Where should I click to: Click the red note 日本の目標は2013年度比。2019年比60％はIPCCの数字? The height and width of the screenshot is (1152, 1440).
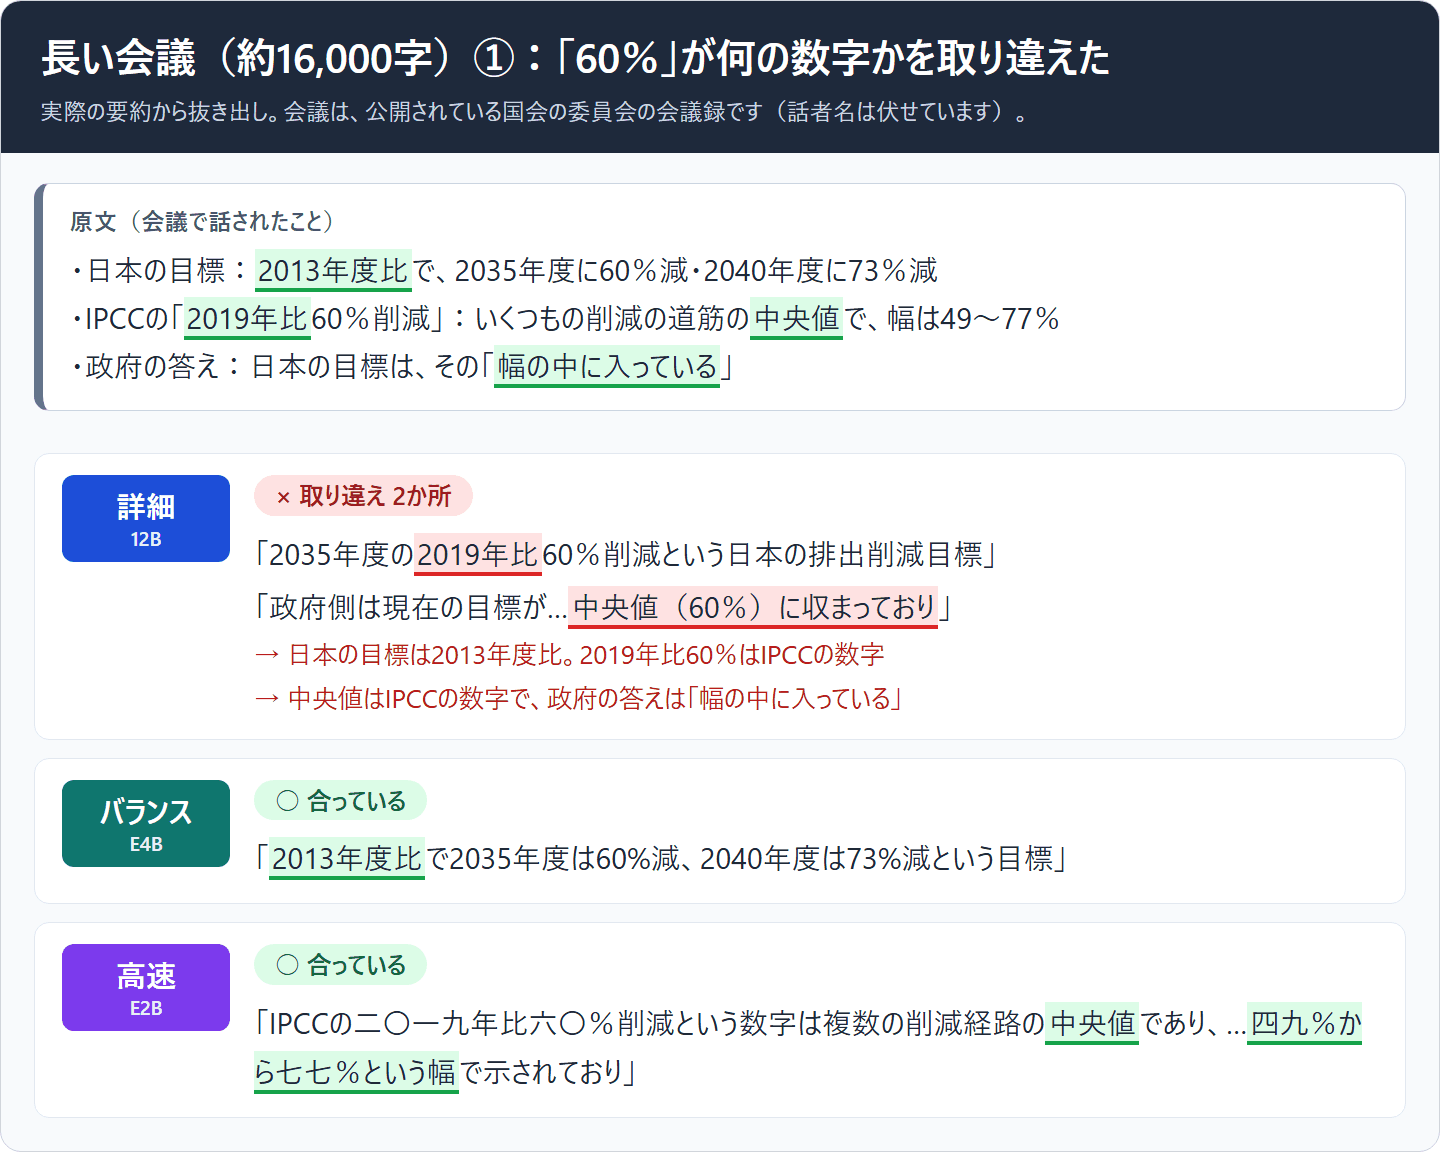tap(570, 655)
